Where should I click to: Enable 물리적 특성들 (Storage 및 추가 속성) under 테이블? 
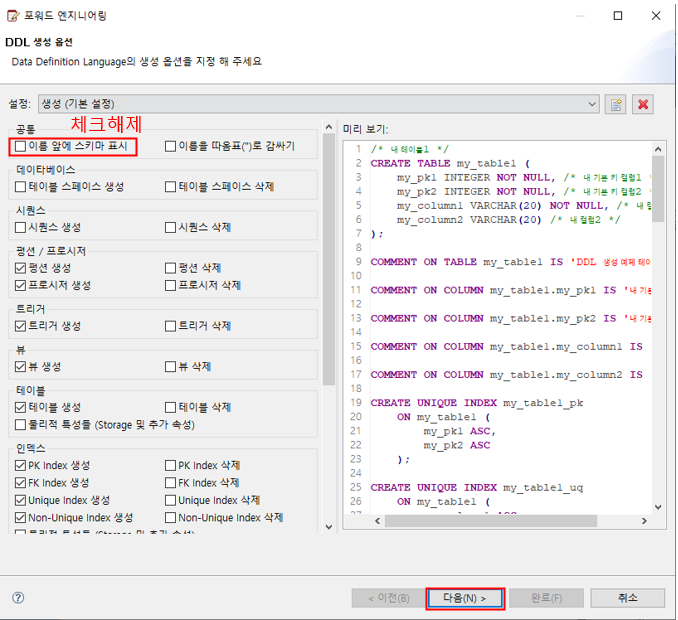pyautogui.click(x=20, y=425)
